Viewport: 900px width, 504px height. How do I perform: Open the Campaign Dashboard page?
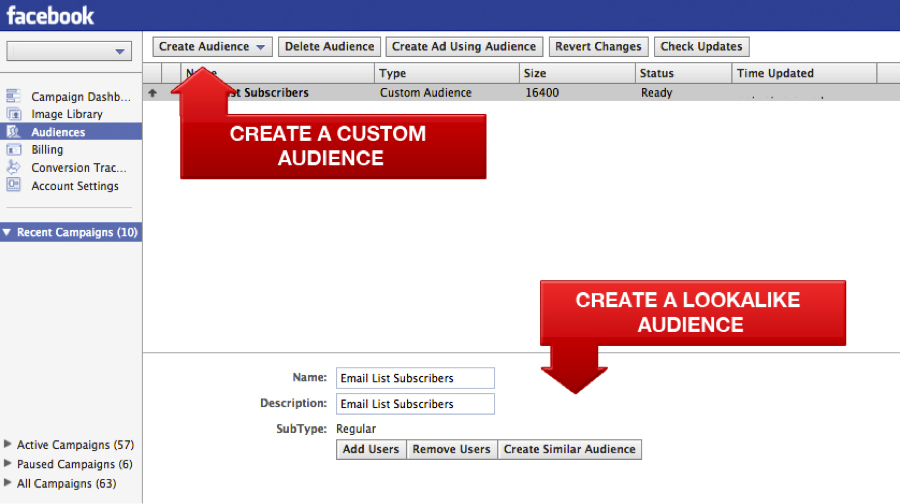click(x=80, y=96)
